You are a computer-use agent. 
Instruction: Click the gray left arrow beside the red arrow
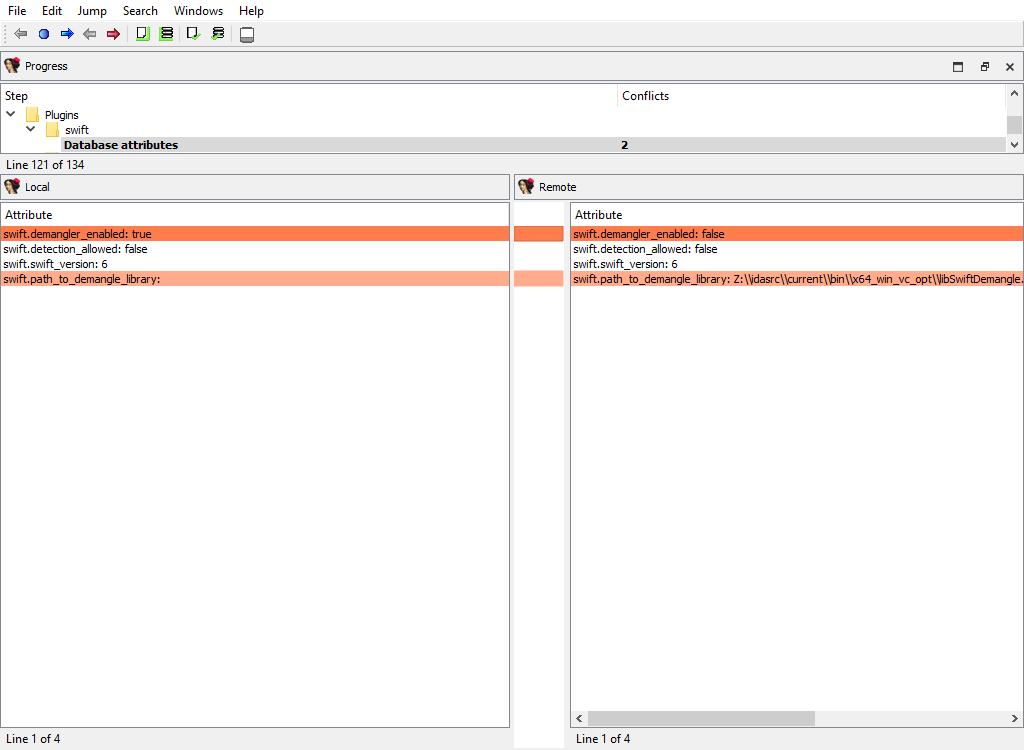click(90, 34)
